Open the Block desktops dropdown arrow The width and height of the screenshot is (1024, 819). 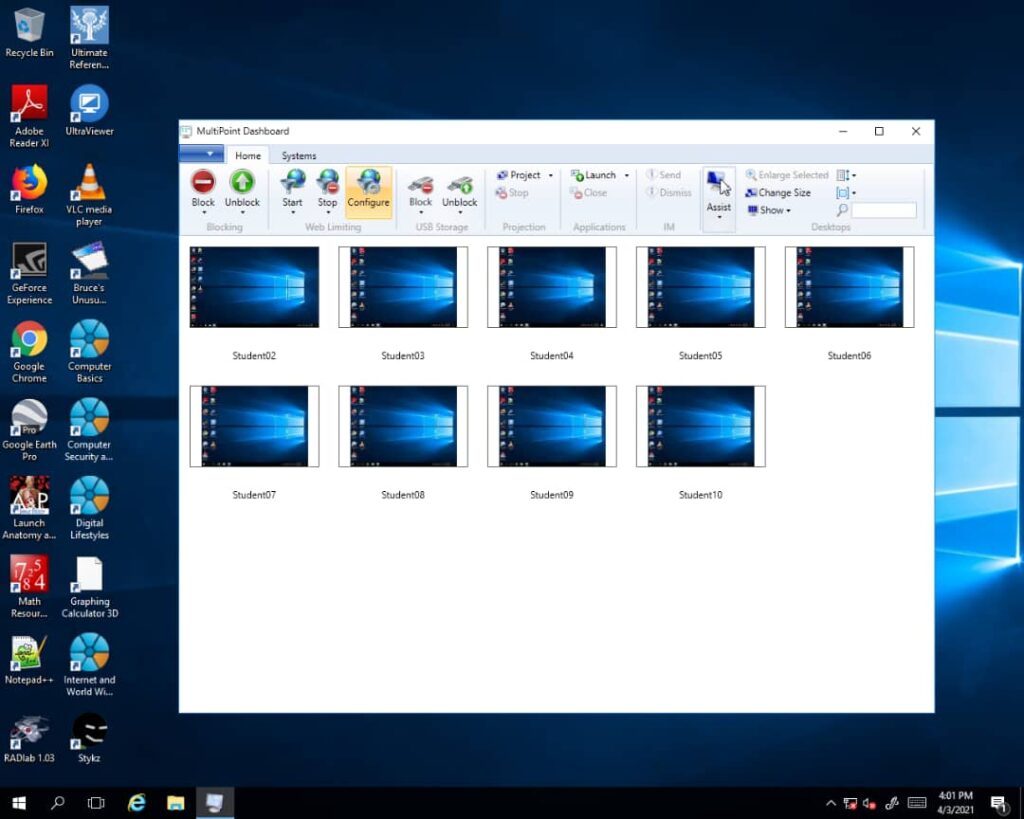coord(204,212)
